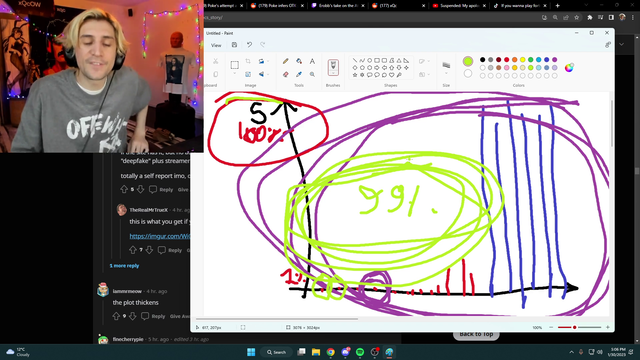Click the Size line thickness icon
640x360 pixels.
[446, 65]
